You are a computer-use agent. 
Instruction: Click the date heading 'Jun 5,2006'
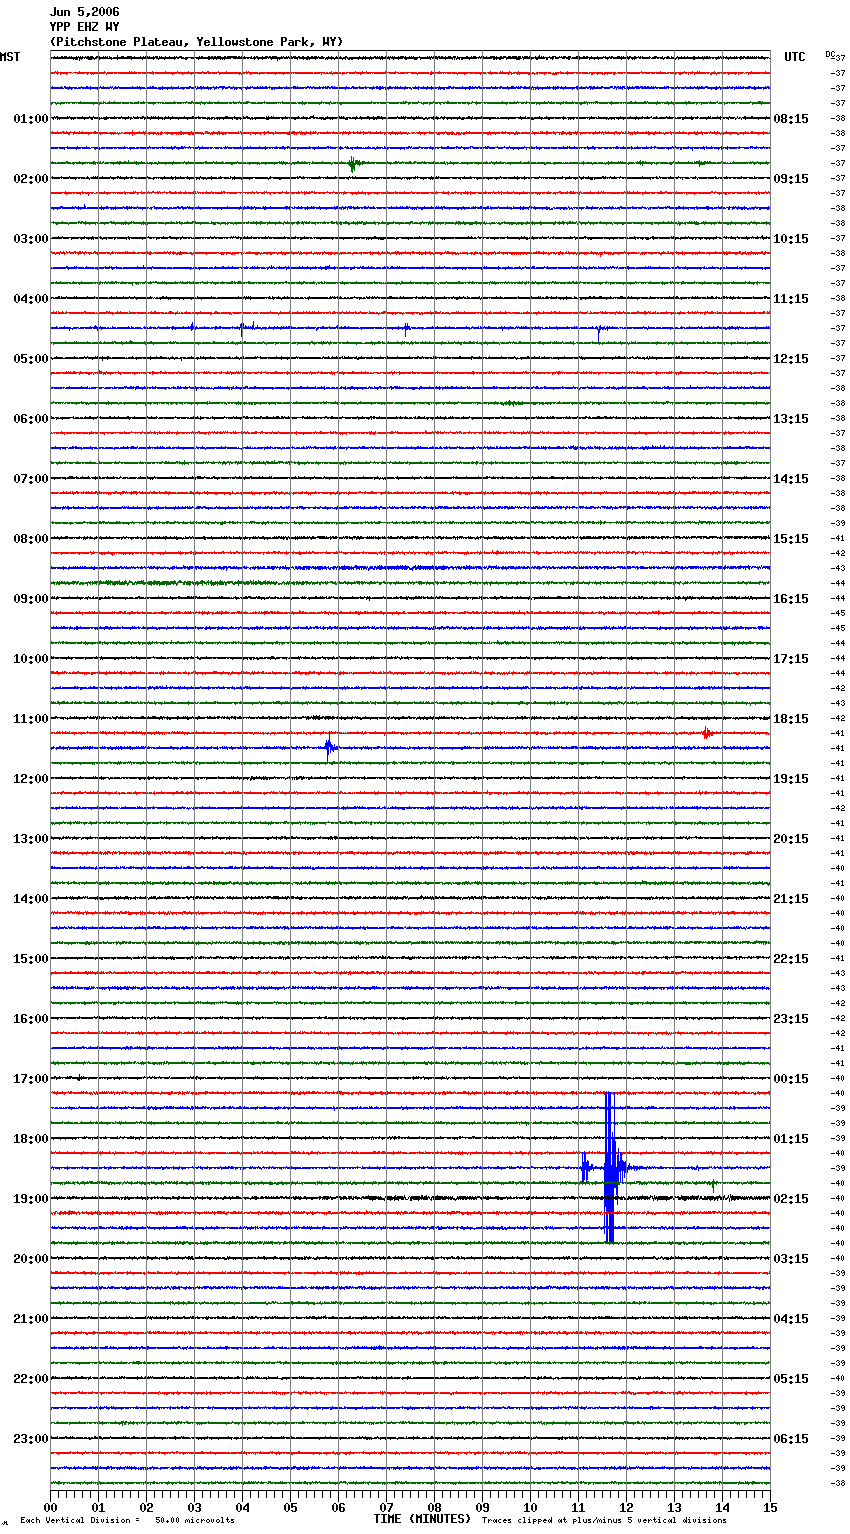(84, 12)
